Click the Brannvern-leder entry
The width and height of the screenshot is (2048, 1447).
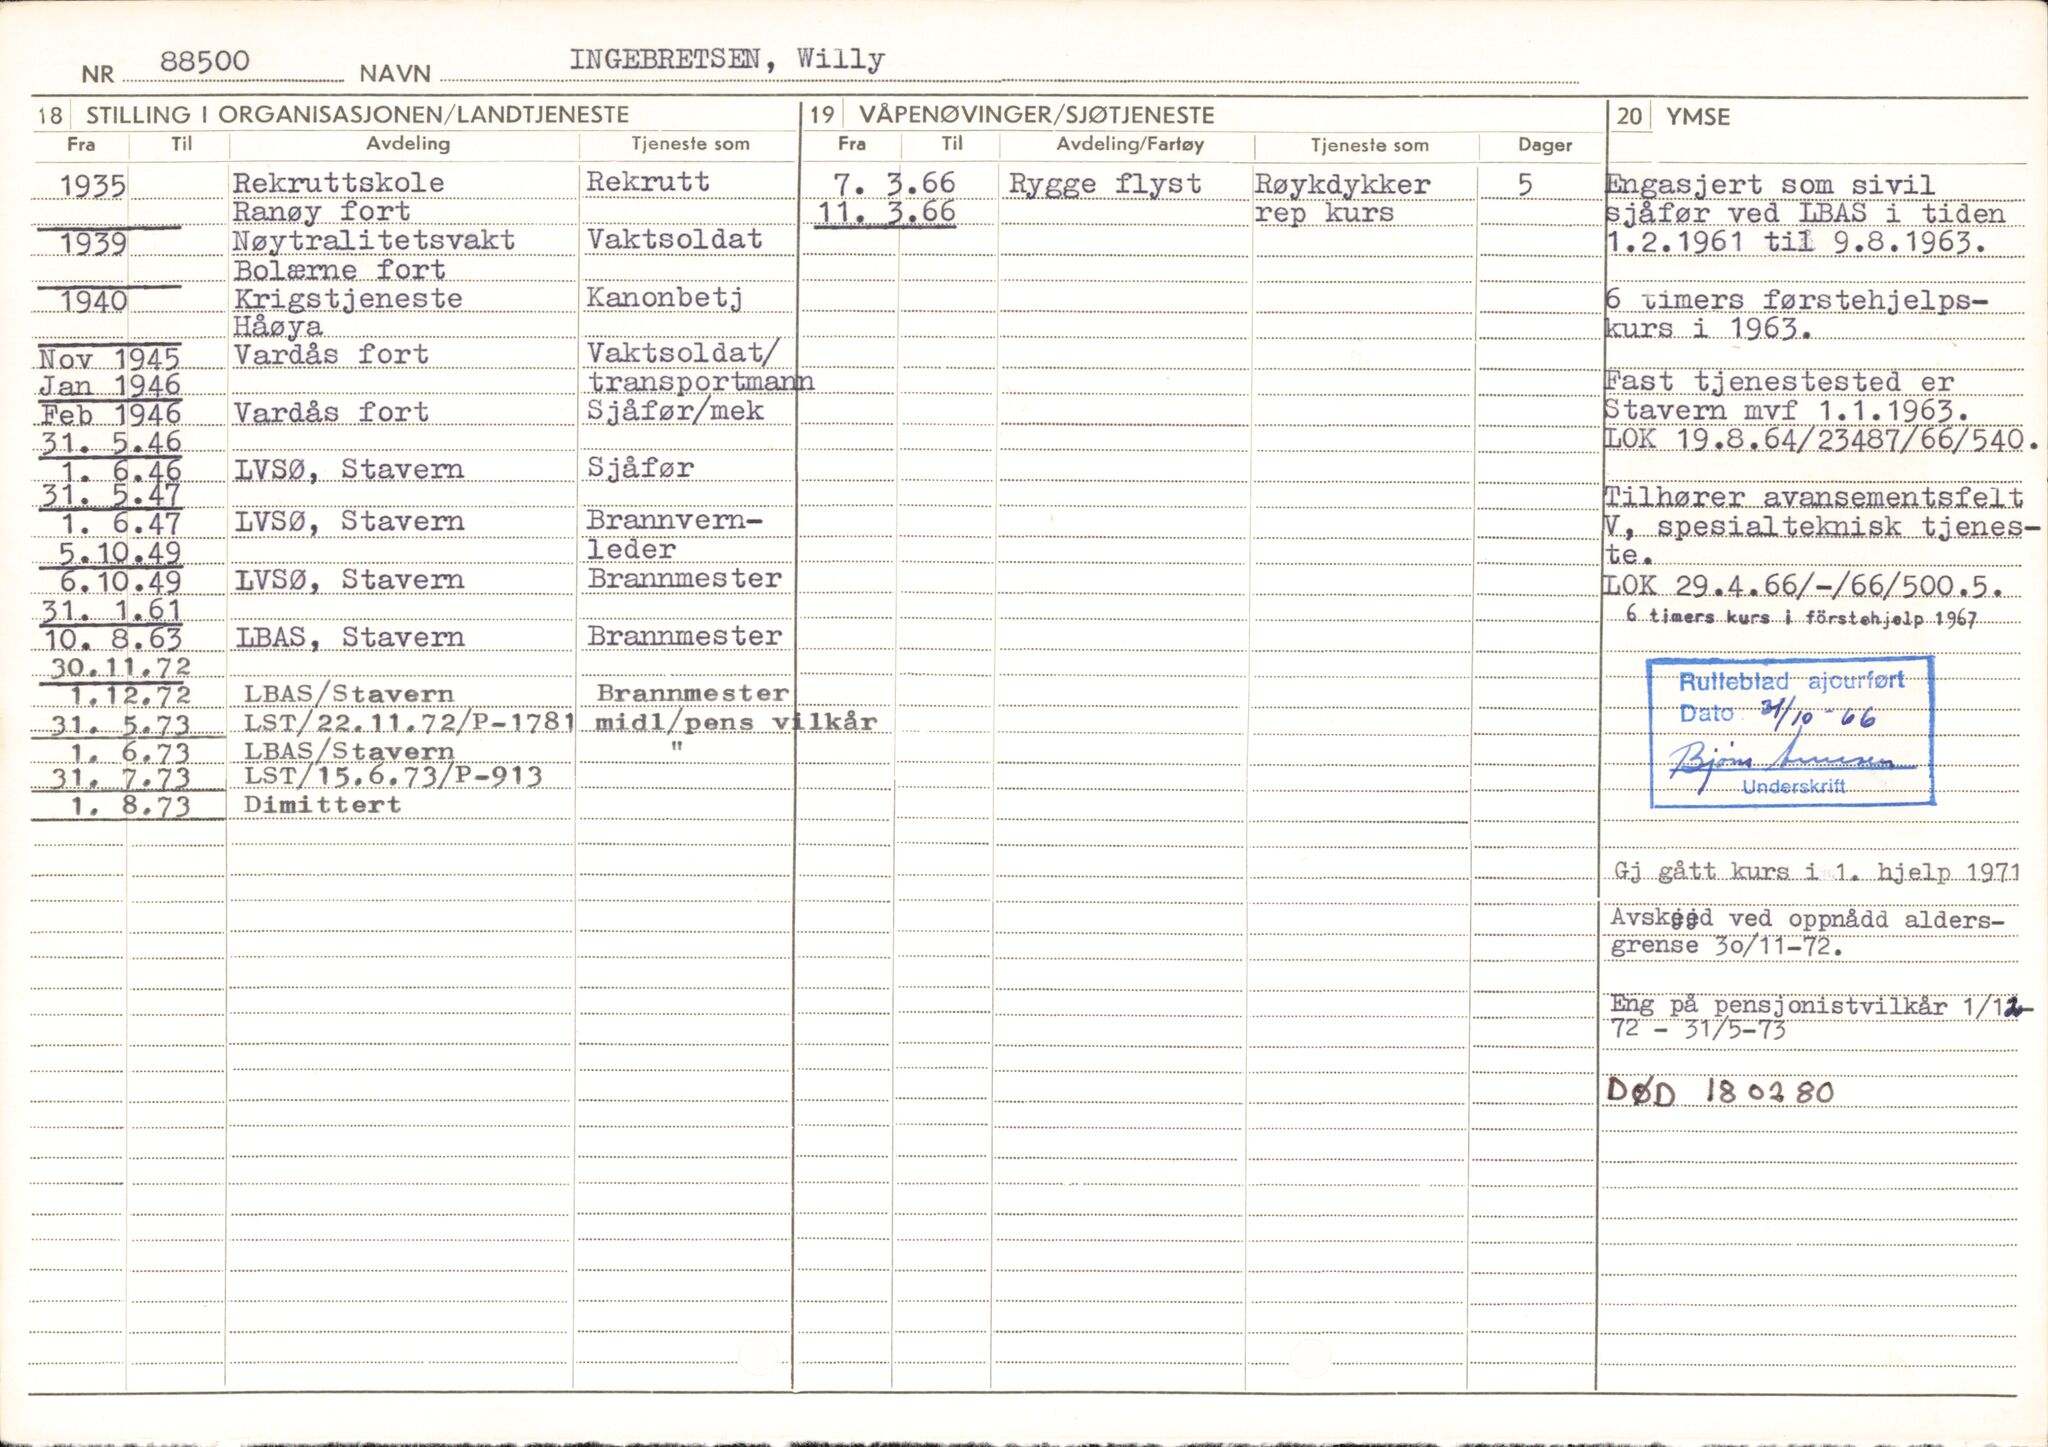[x=674, y=534]
